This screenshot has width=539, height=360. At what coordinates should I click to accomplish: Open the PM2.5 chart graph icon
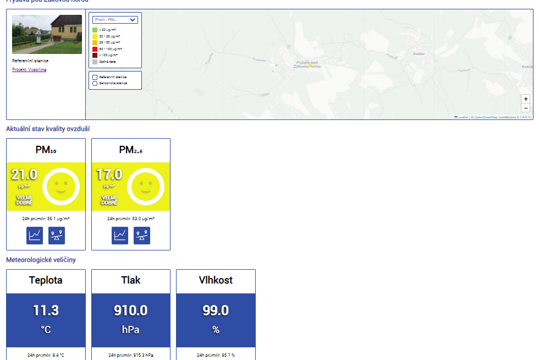pyautogui.click(x=120, y=236)
